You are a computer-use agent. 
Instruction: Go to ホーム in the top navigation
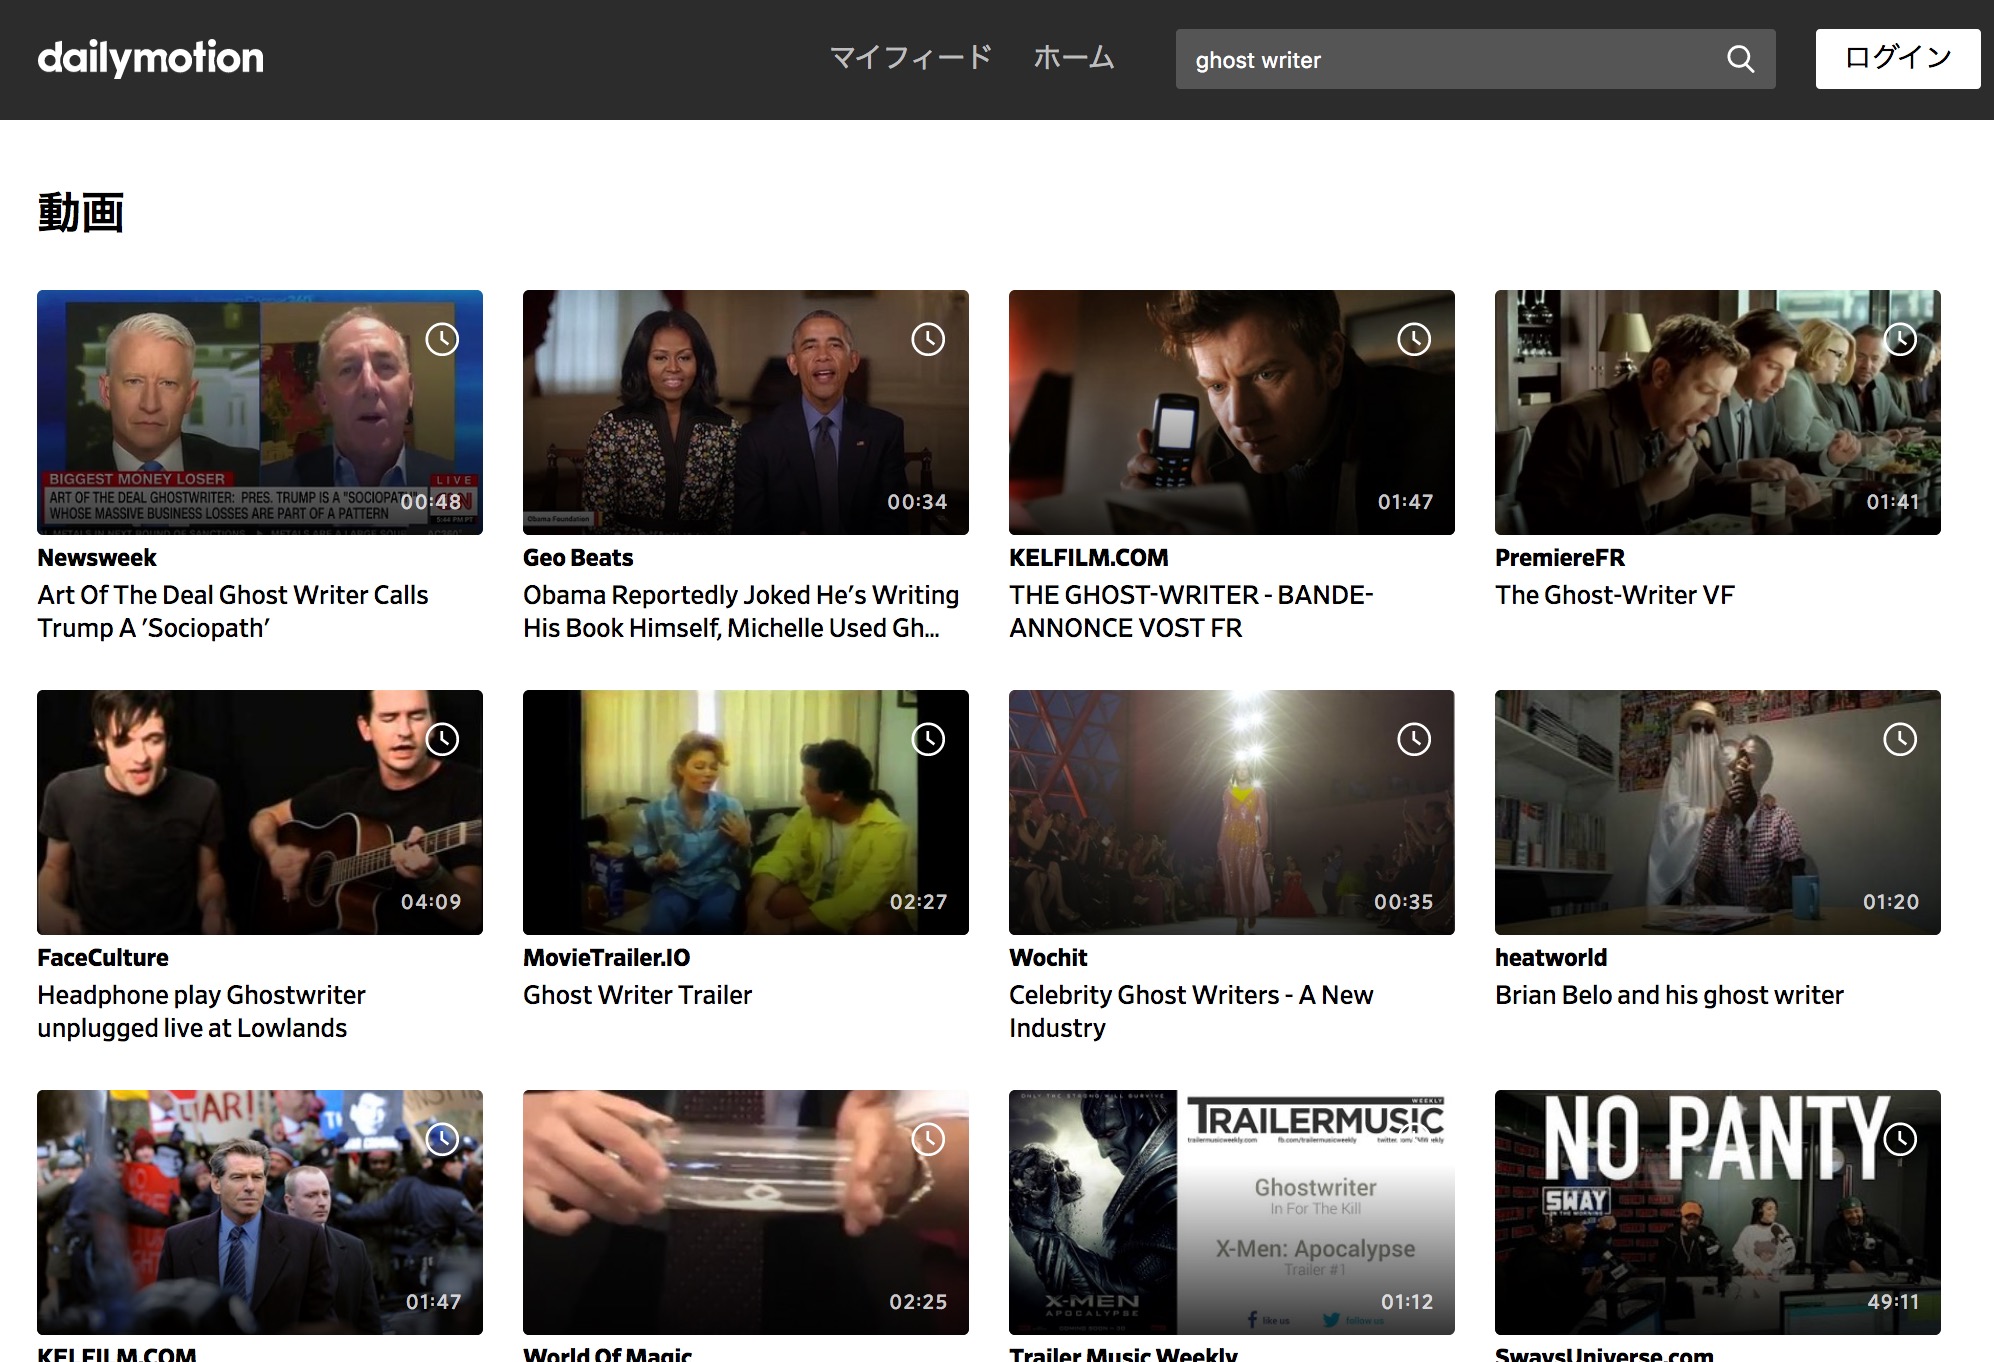pos(1074,58)
